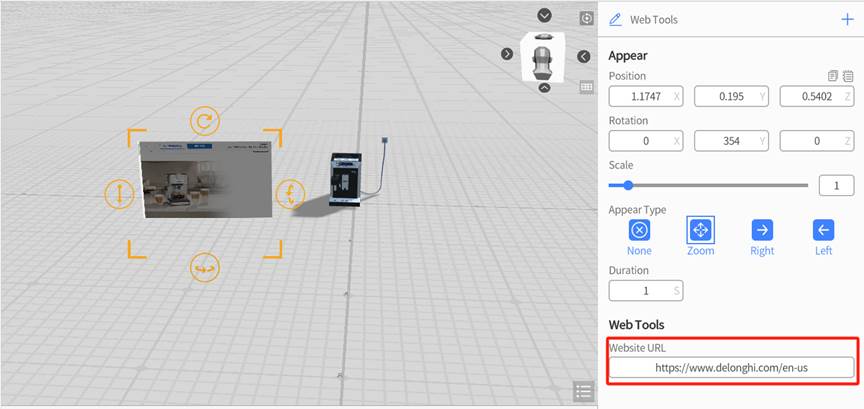The height and width of the screenshot is (409, 864).
Task: Click the orange gizmo handle below the web panel
Action: tap(205, 268)
